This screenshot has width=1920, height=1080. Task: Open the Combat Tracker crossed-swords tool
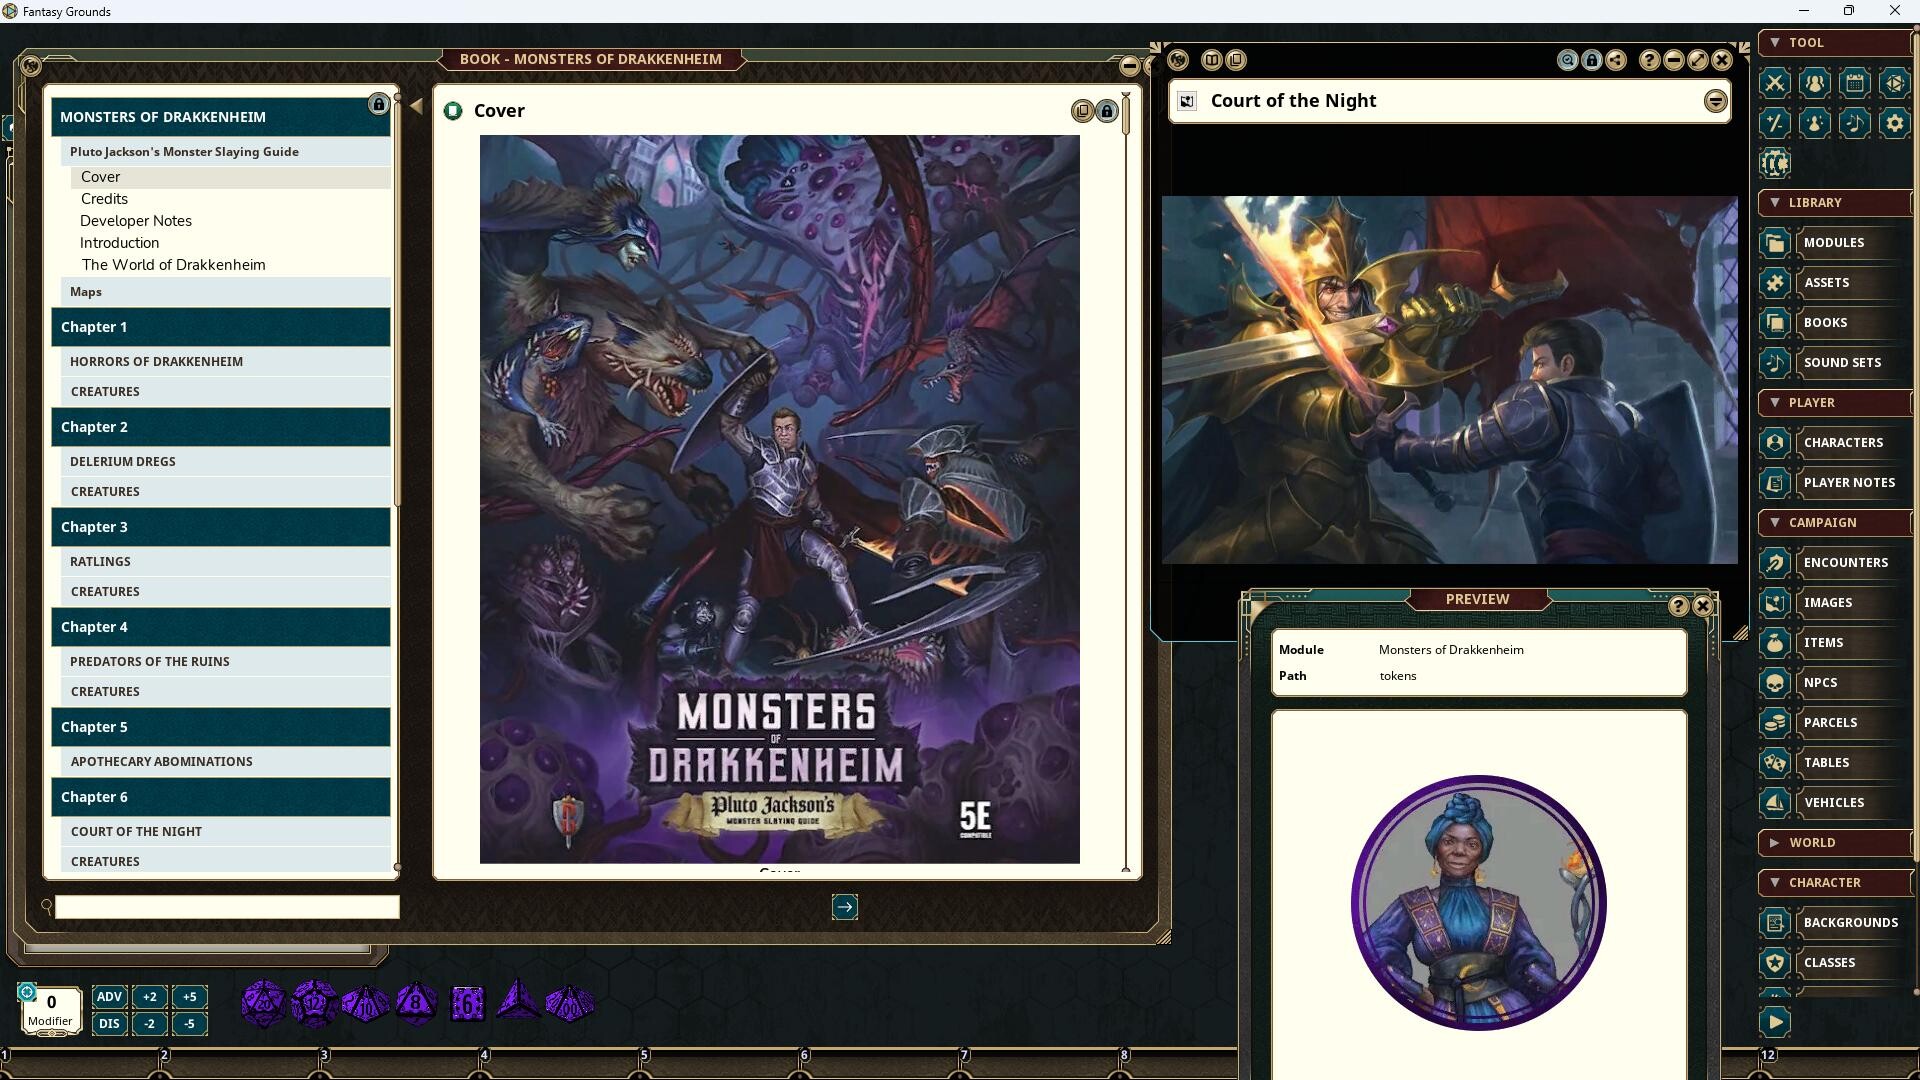tap(1775, 83)
